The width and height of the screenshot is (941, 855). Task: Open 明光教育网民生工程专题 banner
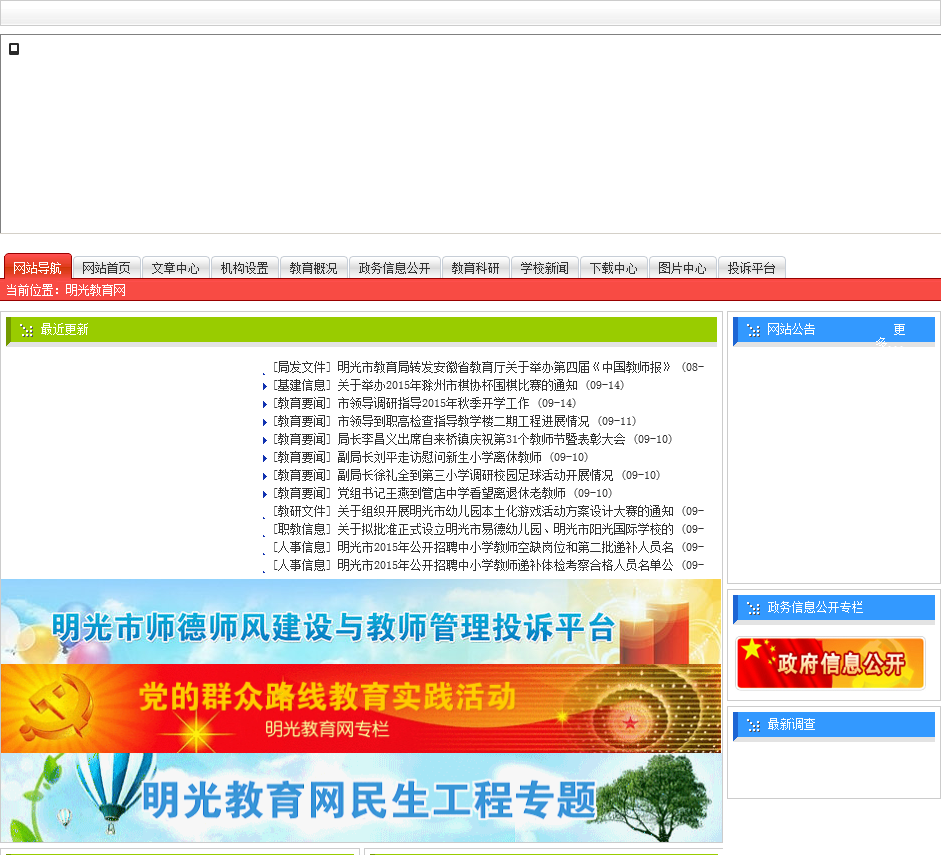click(x=361, y=798)
